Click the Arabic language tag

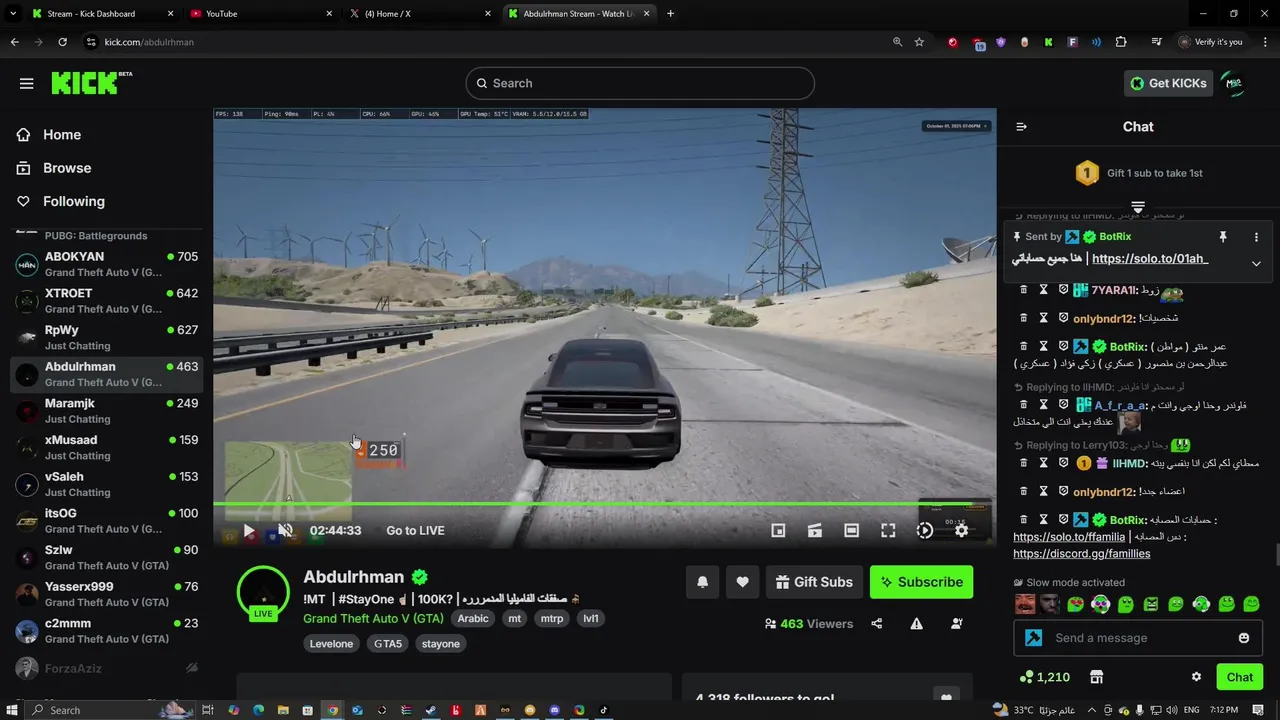473,618
